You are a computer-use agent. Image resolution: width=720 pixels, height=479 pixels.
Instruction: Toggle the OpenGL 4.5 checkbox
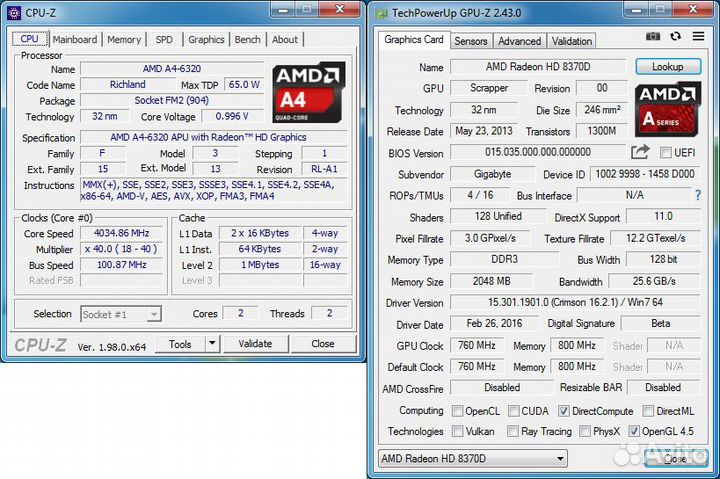click(x=634, y=431)
